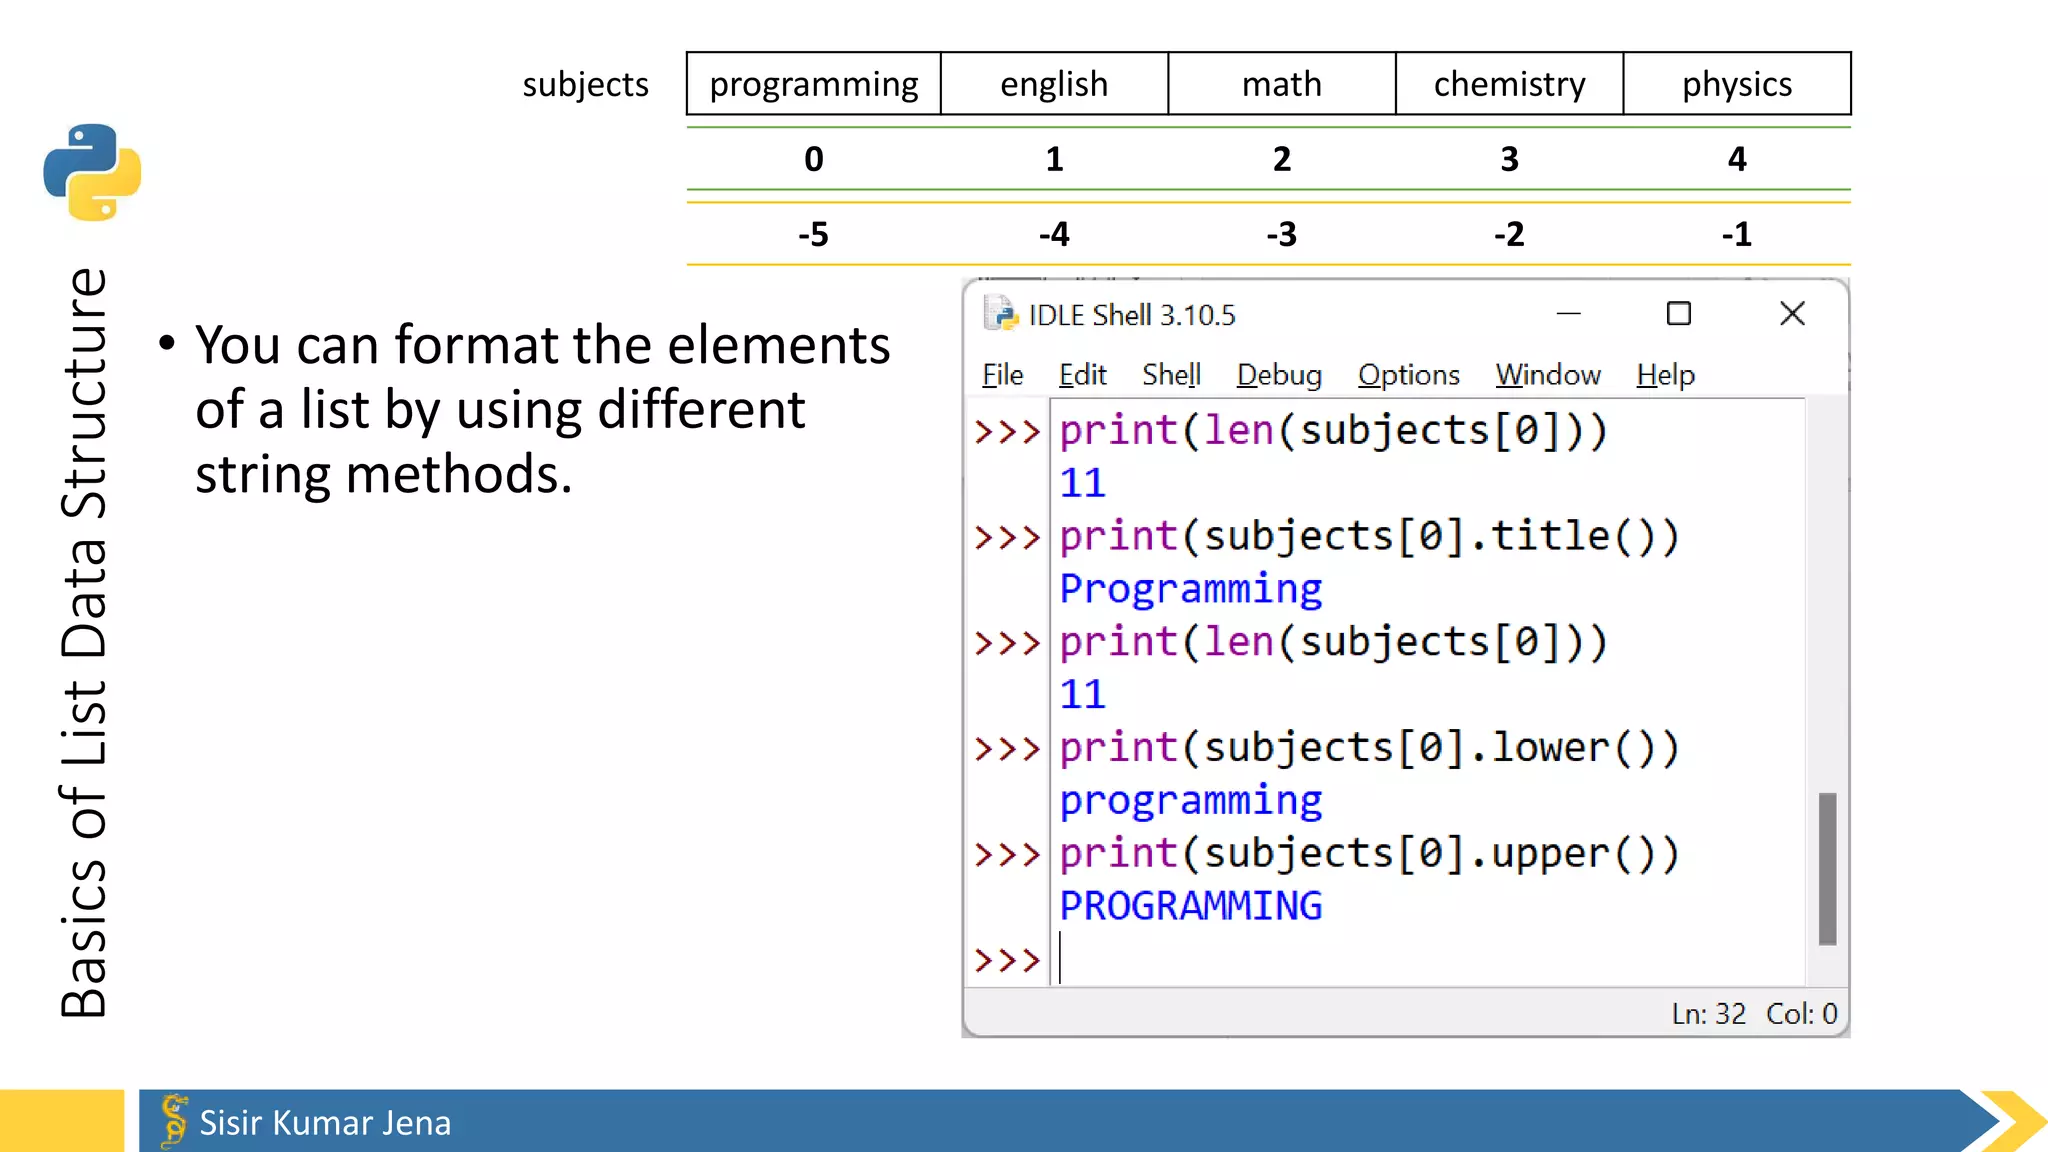
Task: Open the Options menu
Action: 1408,375
